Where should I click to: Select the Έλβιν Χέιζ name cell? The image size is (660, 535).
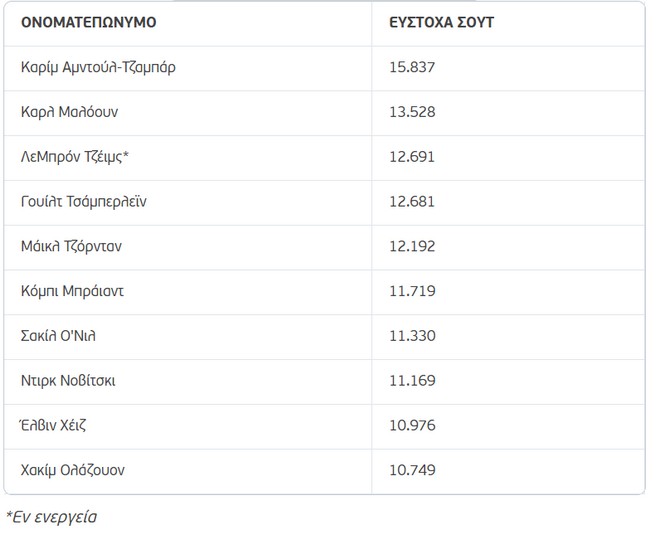(57, 425)
